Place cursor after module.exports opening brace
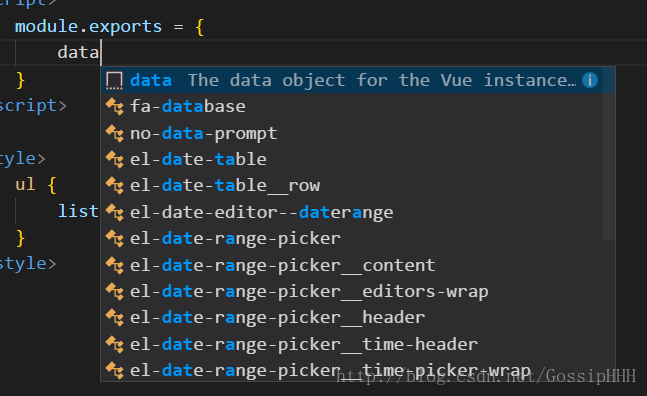This screenshot has width=647, height=396. pos(205,27)
